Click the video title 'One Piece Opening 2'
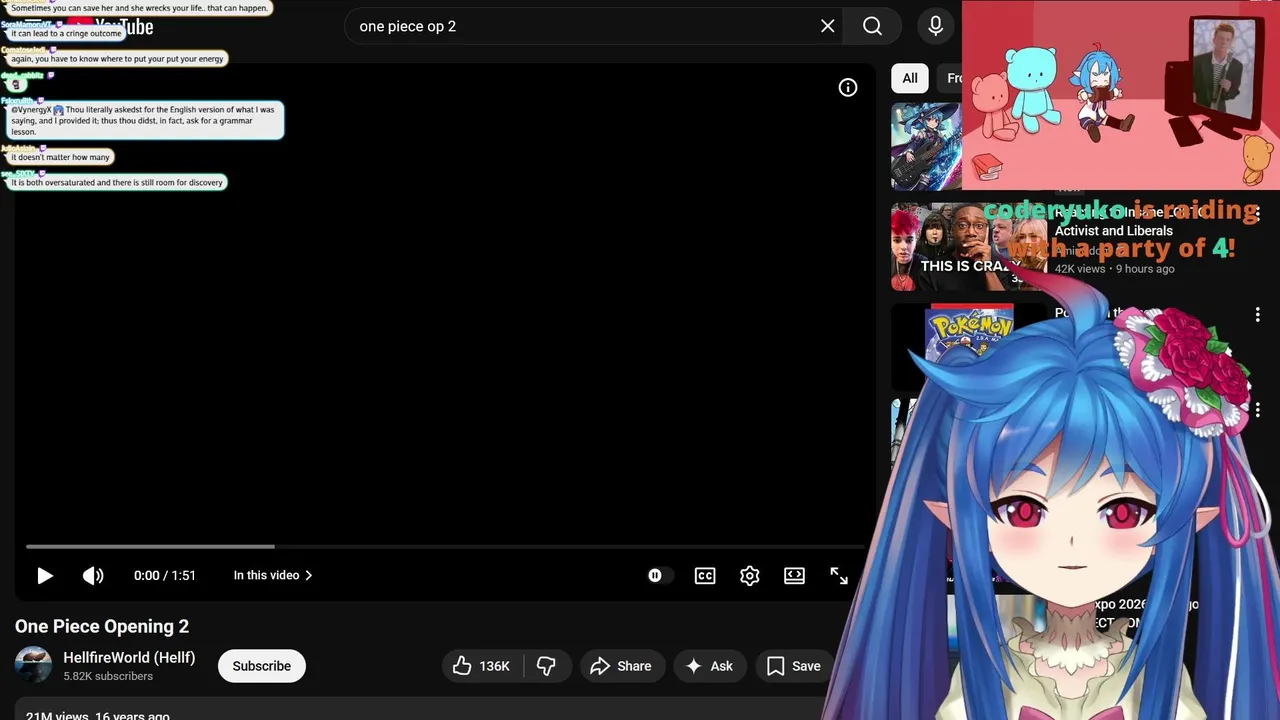 pyautogui.click(x=102, y=627)
